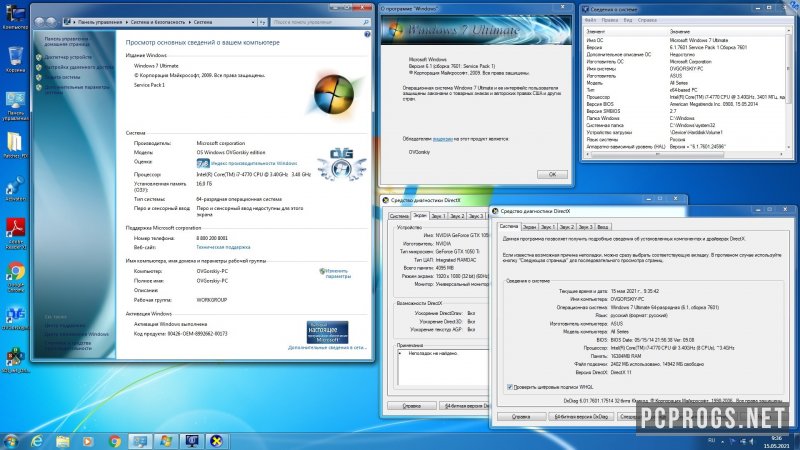Click refresh button beside address bar
The image size is (800, 450).
pos(263,22)
